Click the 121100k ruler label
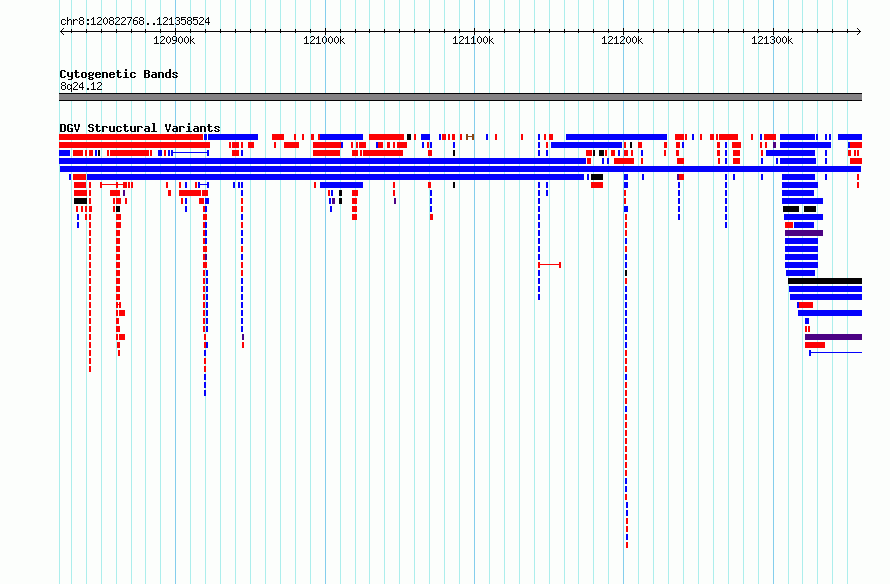 pos(473,40)
